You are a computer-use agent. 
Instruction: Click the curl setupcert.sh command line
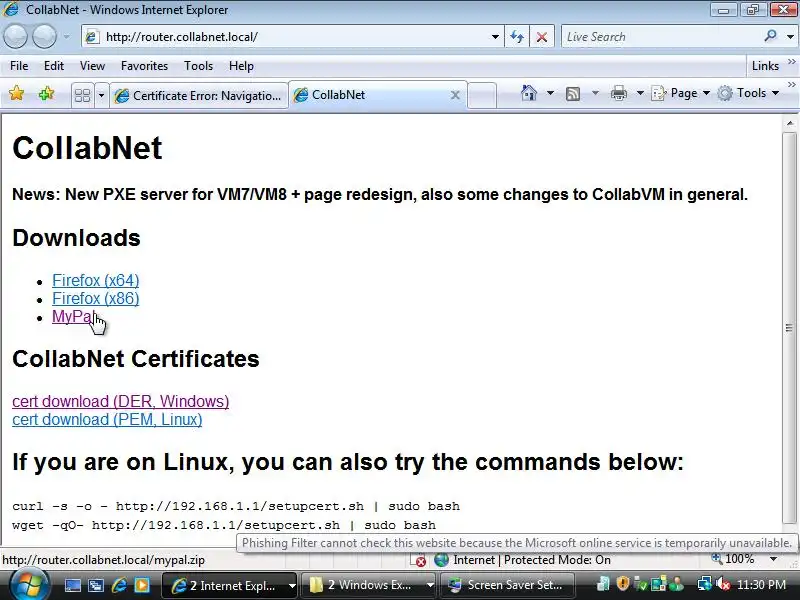coord(236,506)
